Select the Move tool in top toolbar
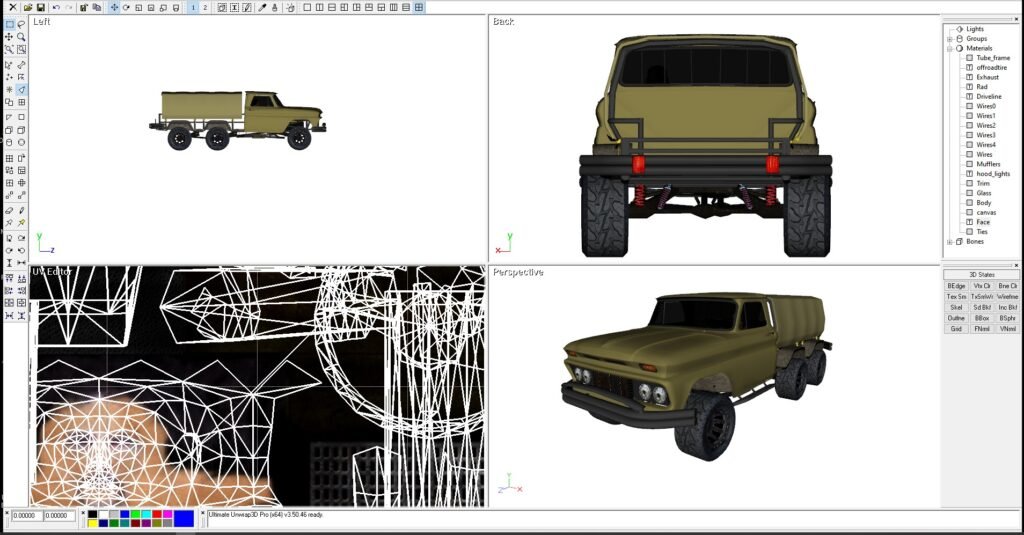Screen dimensions: 1024x535 coord(113,7)
